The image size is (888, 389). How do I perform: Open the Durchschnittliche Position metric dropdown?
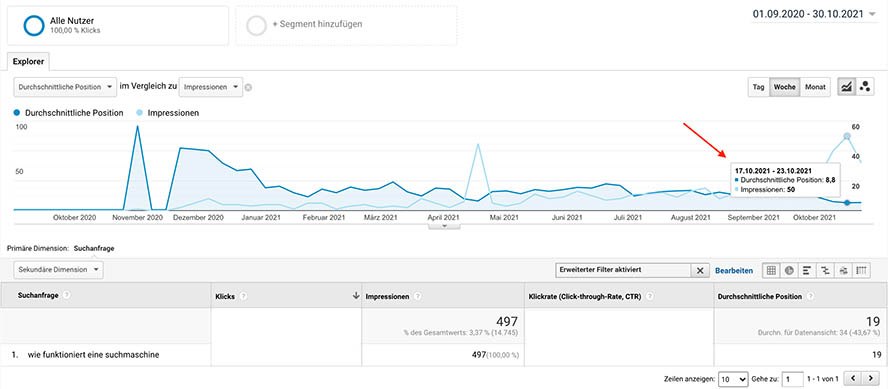coord(65,87)
